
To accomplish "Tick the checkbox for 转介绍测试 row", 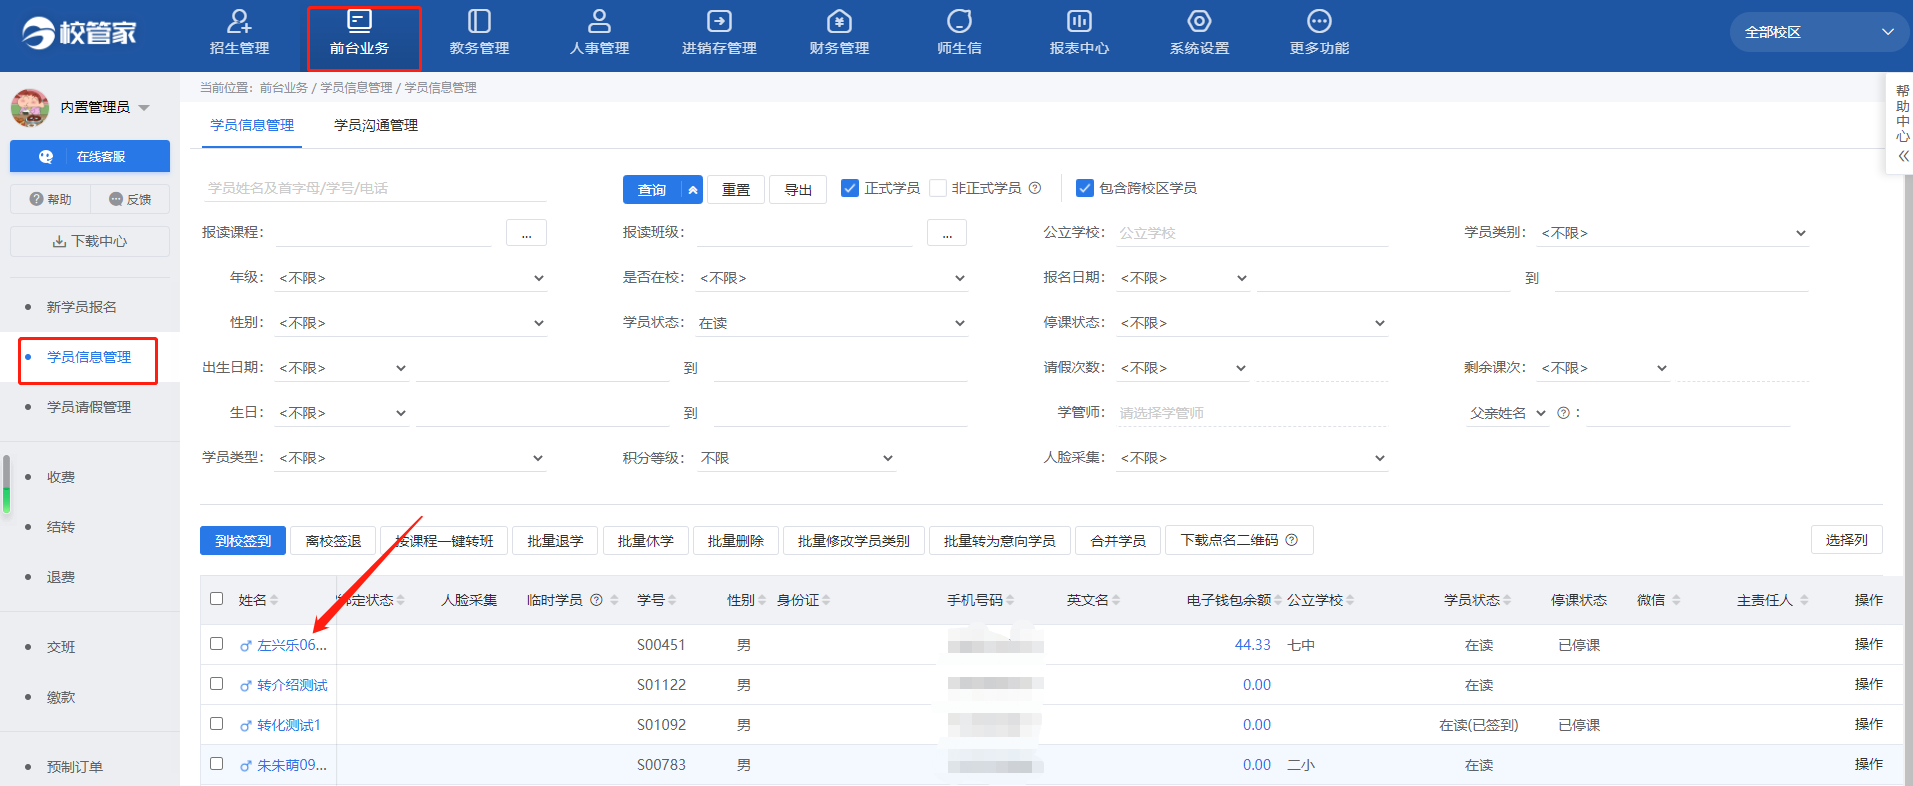I will tap(216, 683).
